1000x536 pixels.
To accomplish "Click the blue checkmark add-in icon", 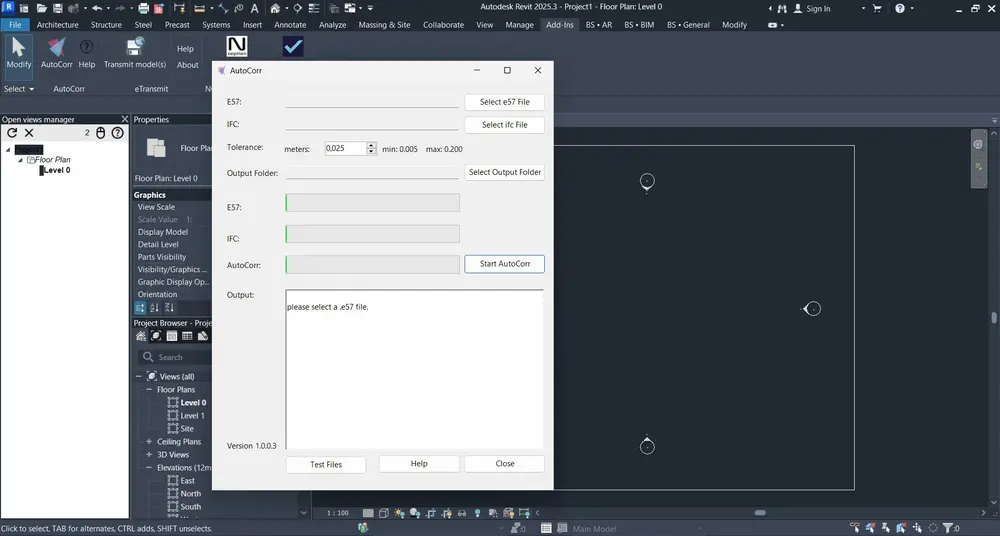I will [293, 47].
